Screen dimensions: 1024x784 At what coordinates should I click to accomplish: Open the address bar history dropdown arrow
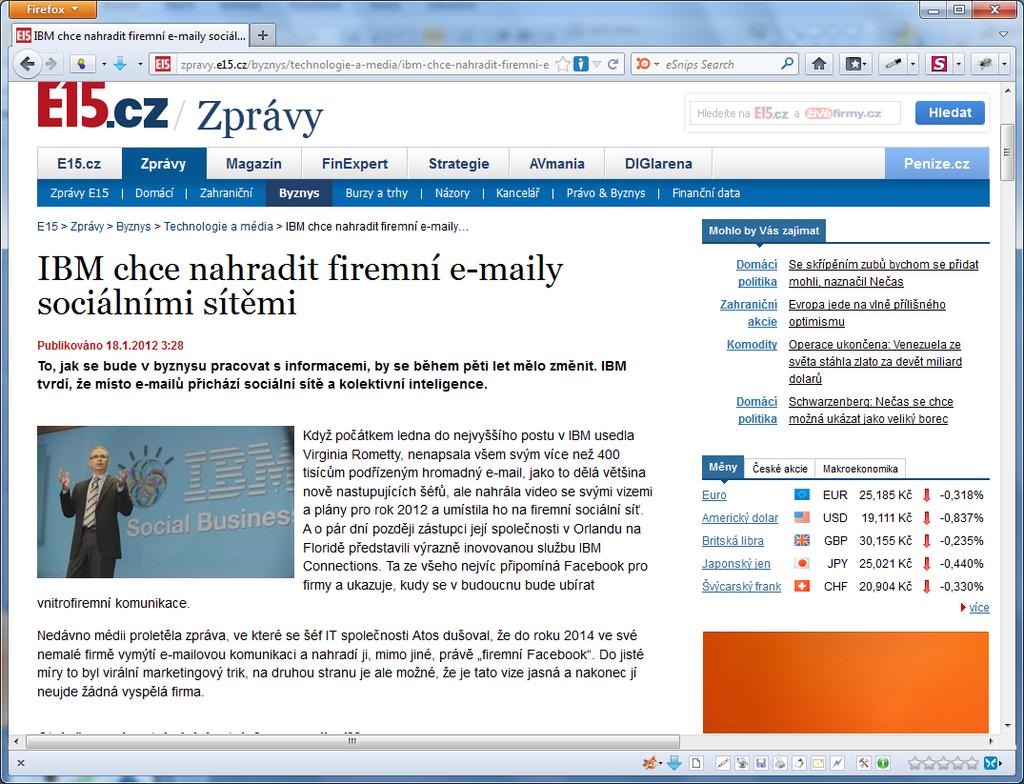(x=596, y=64)
